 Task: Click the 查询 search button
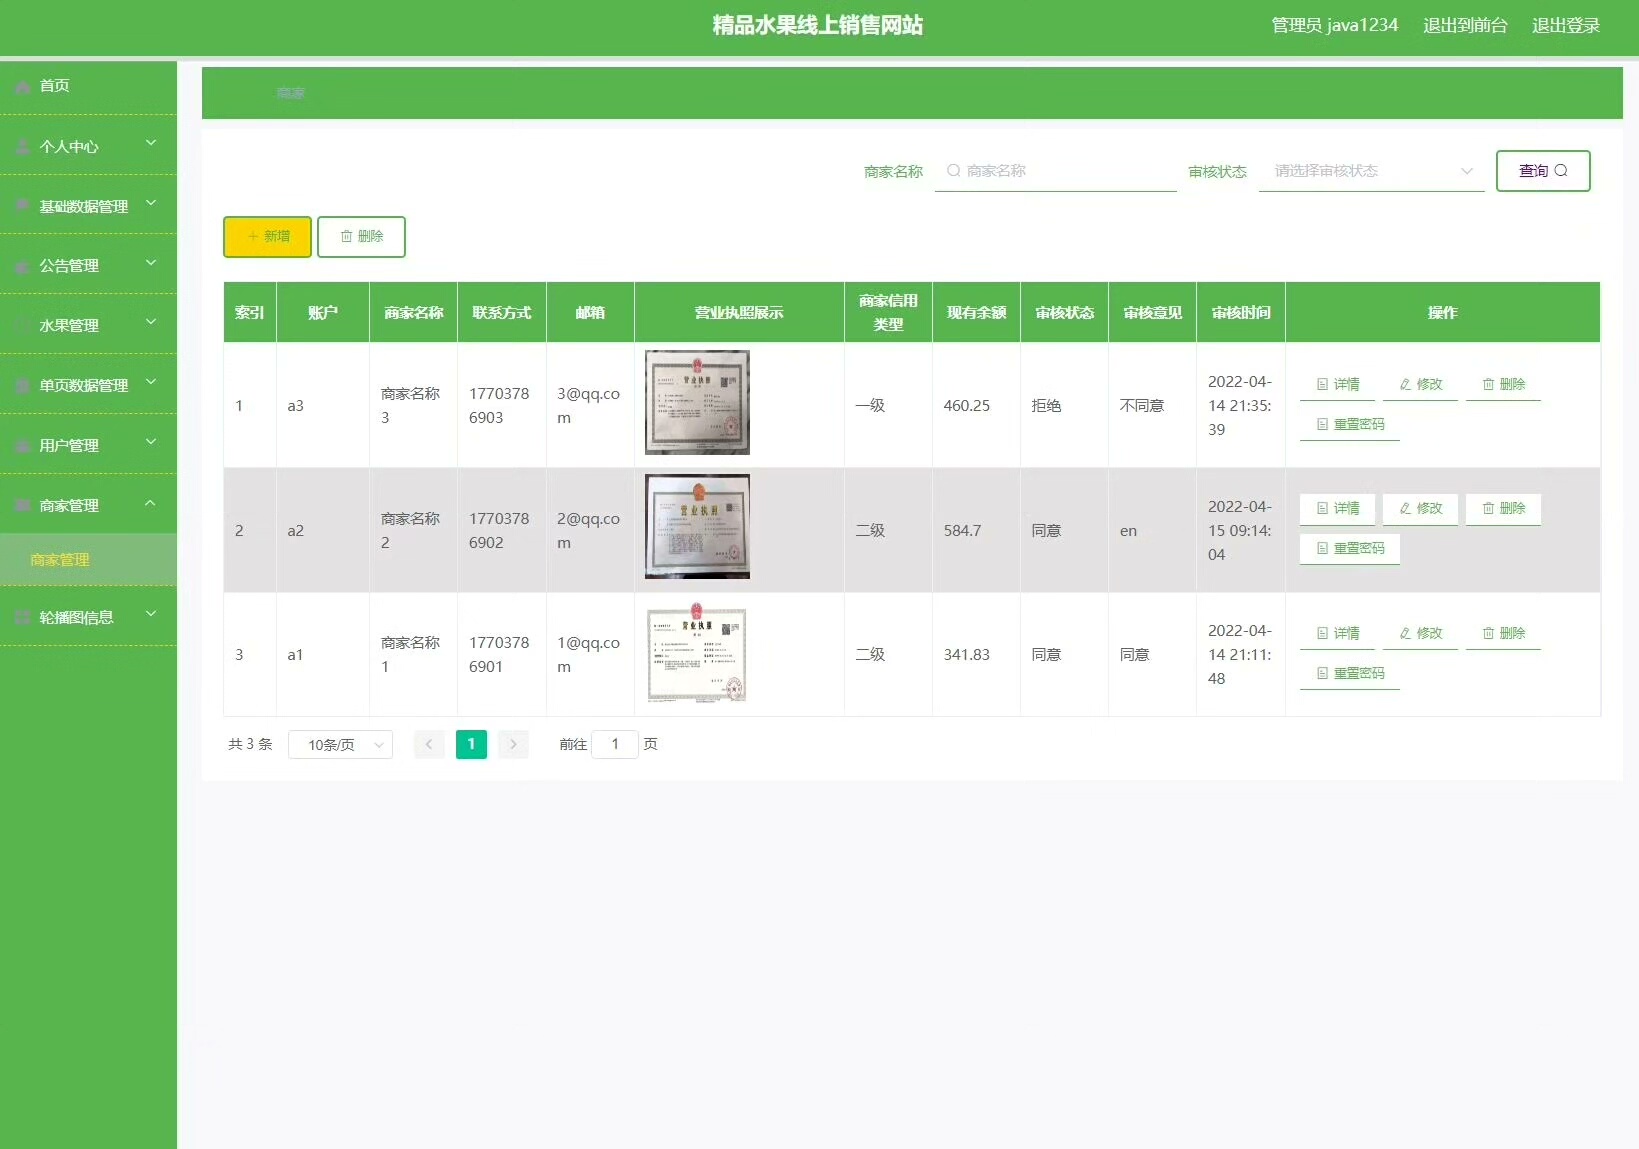1542,171
